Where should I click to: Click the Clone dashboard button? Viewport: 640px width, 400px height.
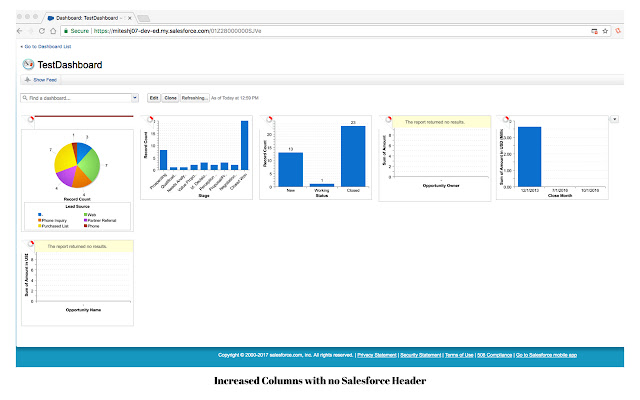coord(171,98)
